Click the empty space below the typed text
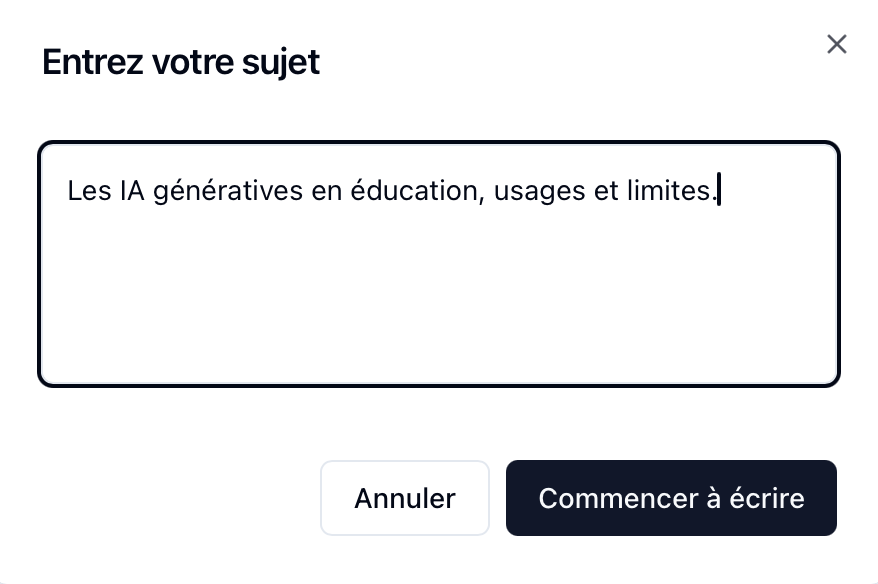The width and height of the screenshot is (878, 584). click(x=438, y=300)
